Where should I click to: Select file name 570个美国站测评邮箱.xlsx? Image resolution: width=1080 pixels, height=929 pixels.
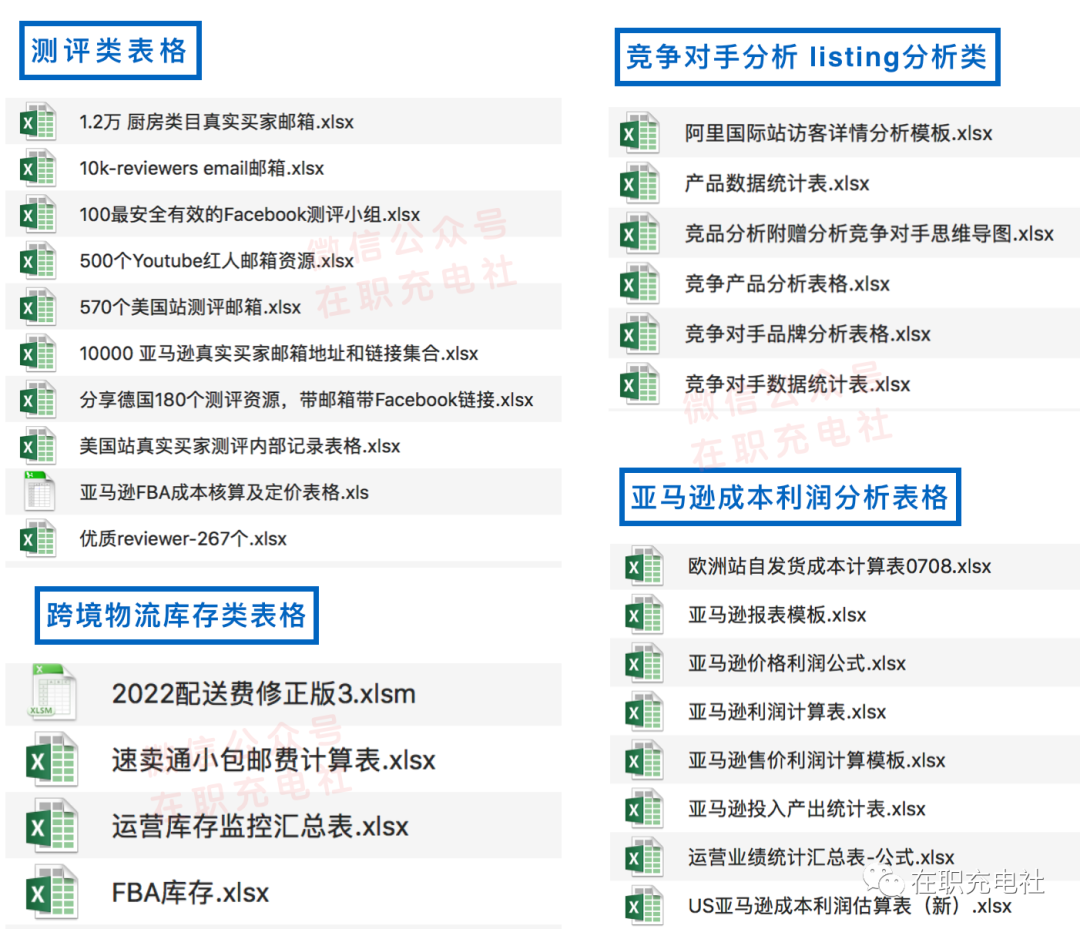pyautogui.click(x=190, y=307)
